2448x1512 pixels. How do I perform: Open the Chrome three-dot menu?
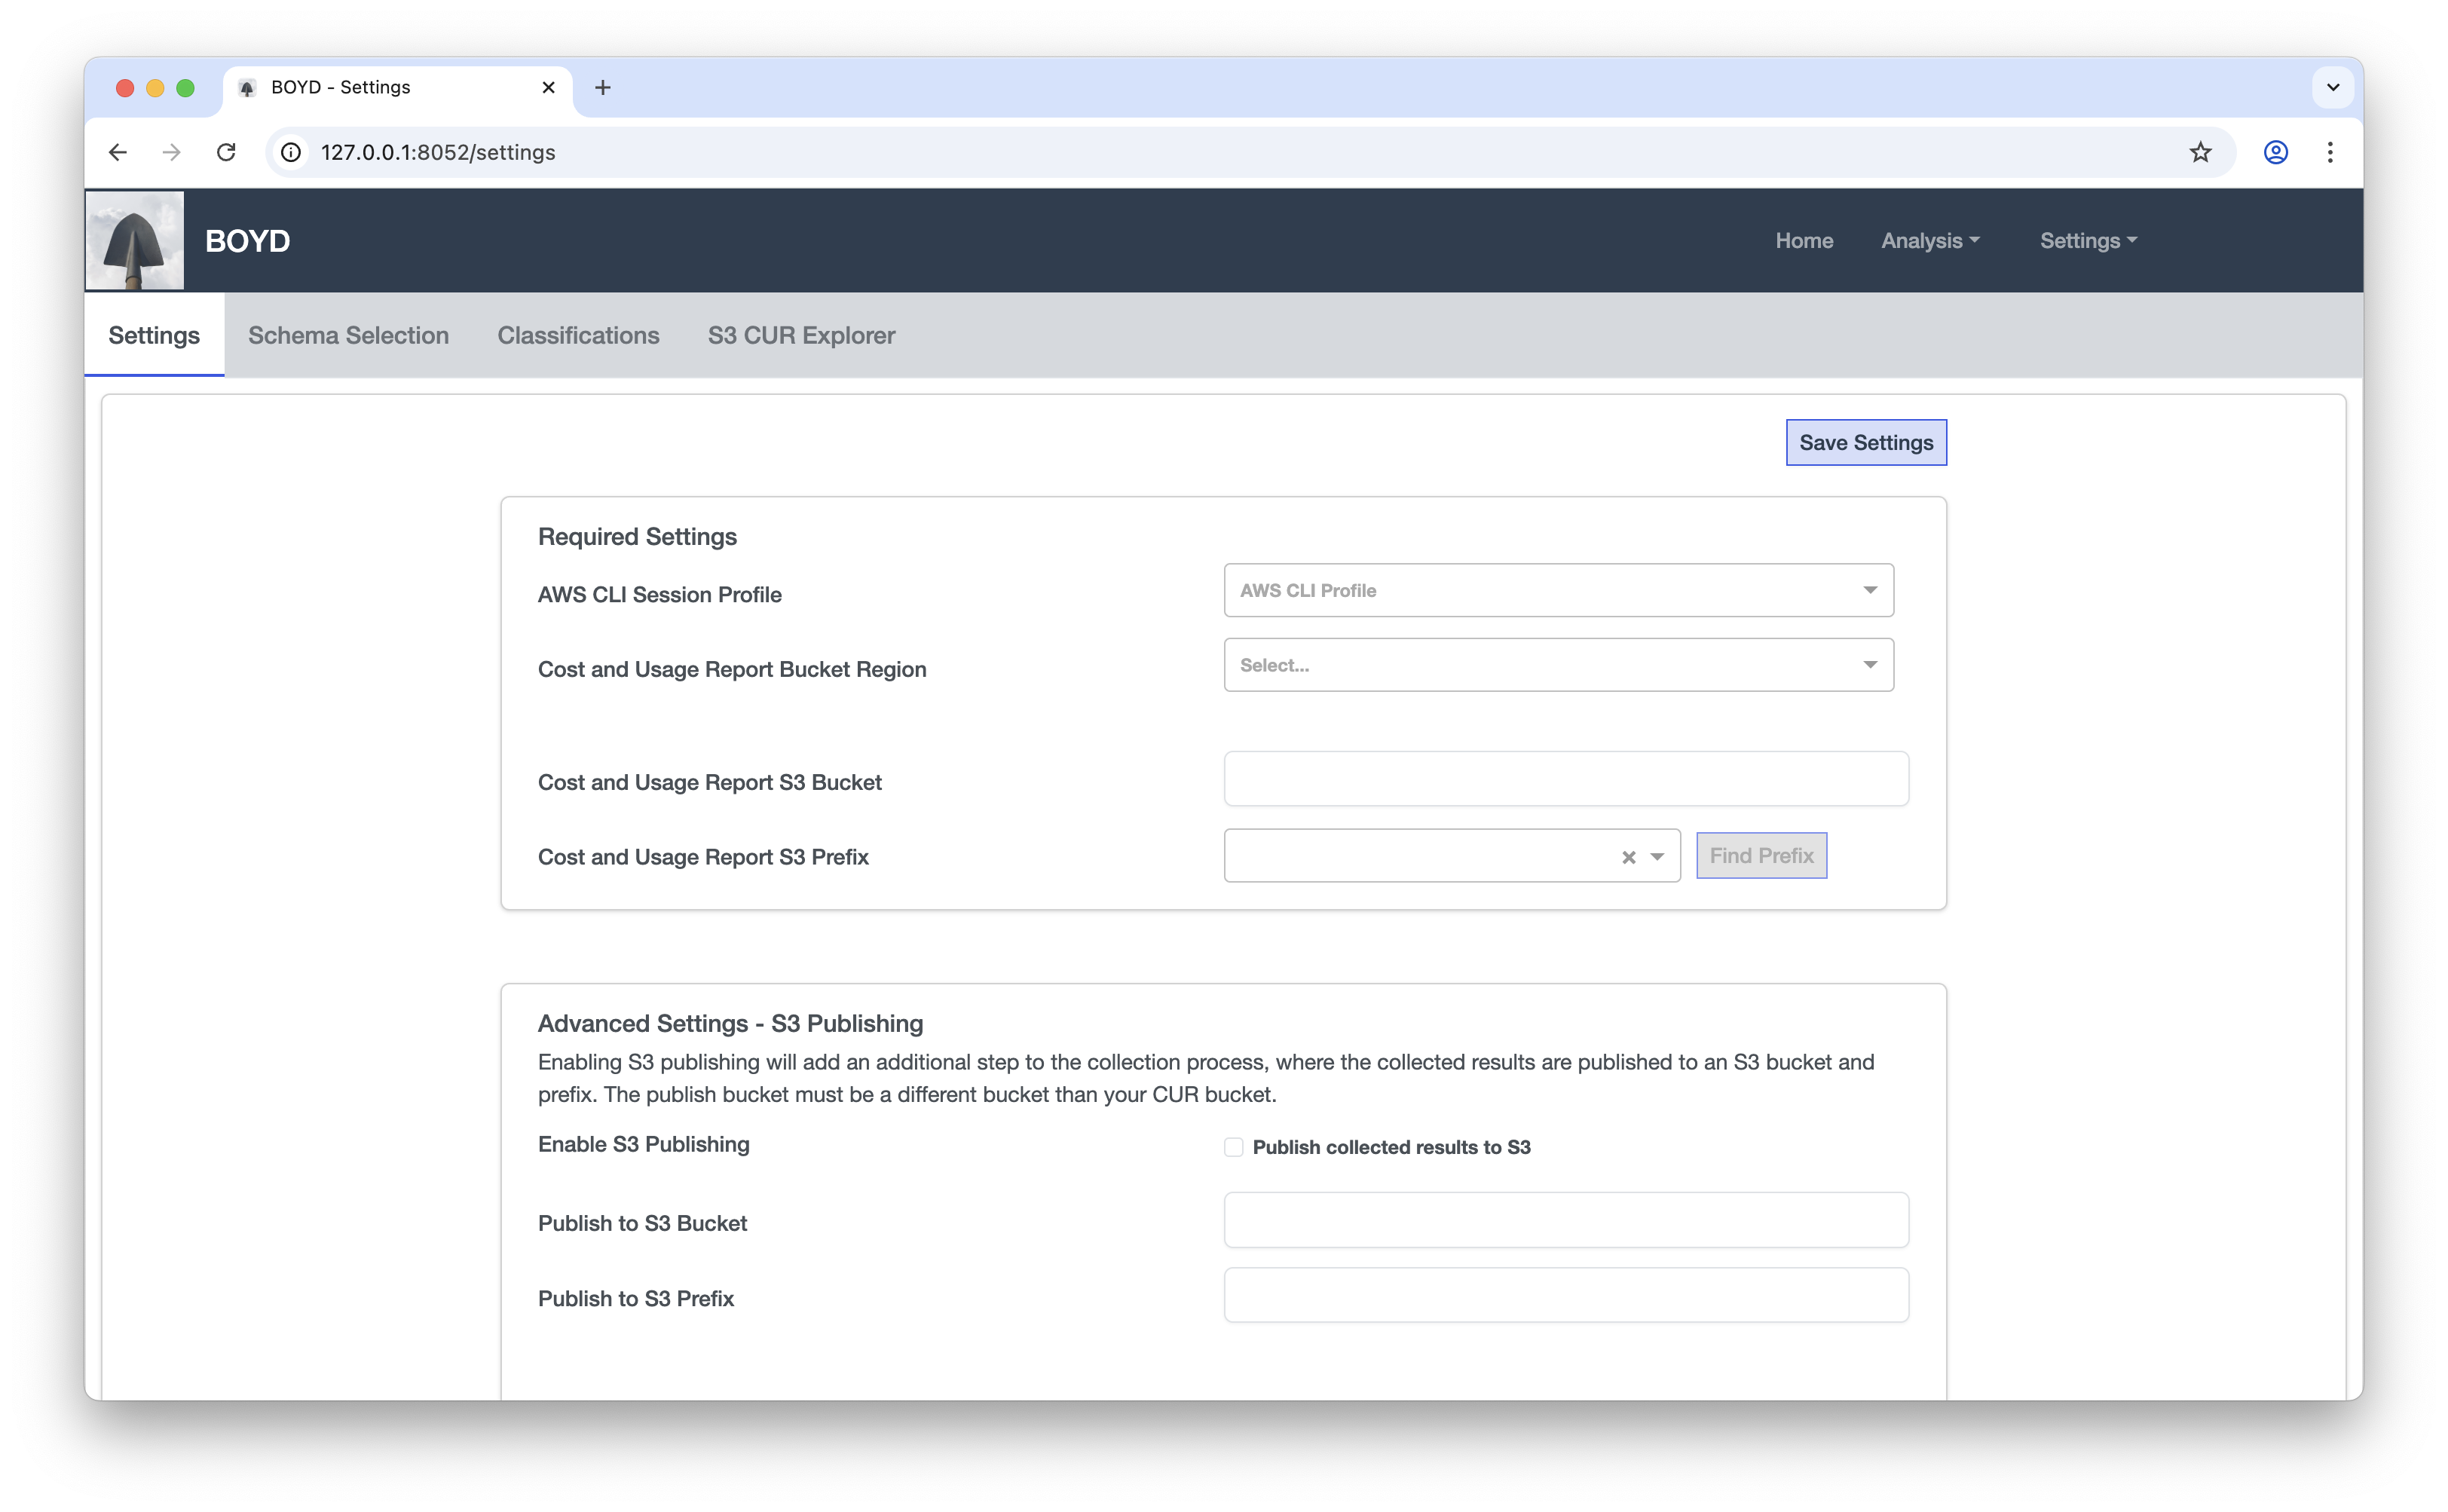[2330, 152]
